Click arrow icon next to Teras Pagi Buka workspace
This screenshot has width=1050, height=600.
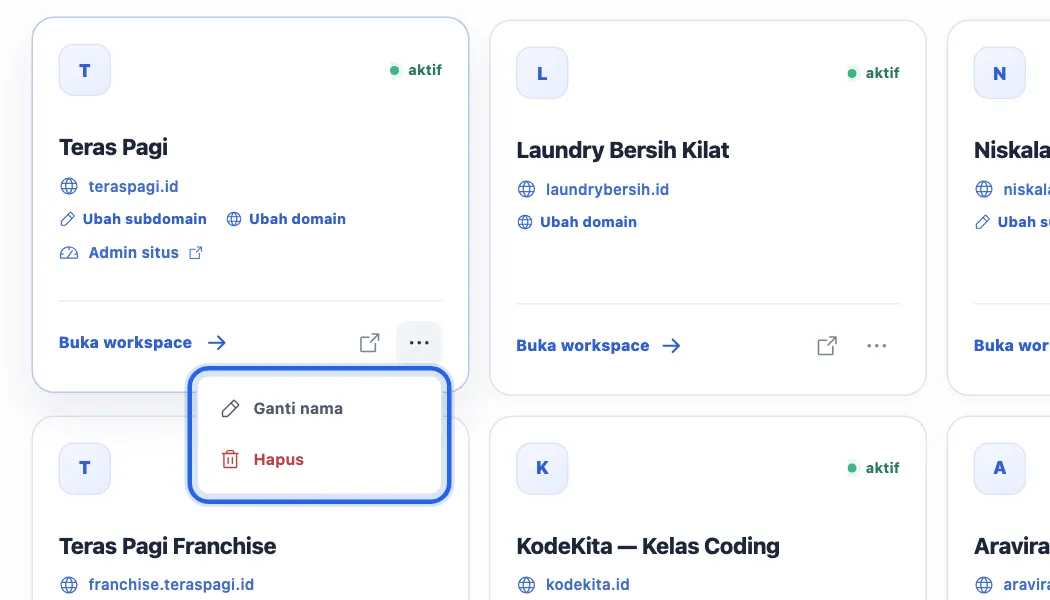click(x=217, y=343)
